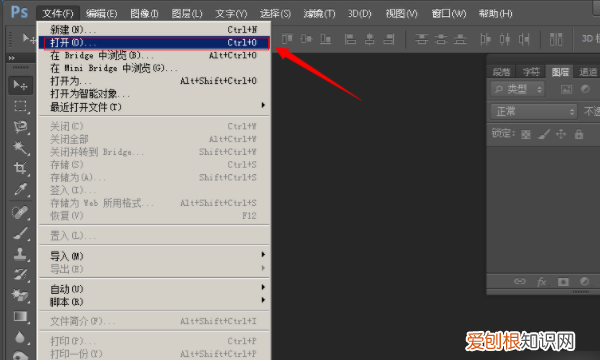Click align right edges icon

pyautogui.click(x=389, y=39)
